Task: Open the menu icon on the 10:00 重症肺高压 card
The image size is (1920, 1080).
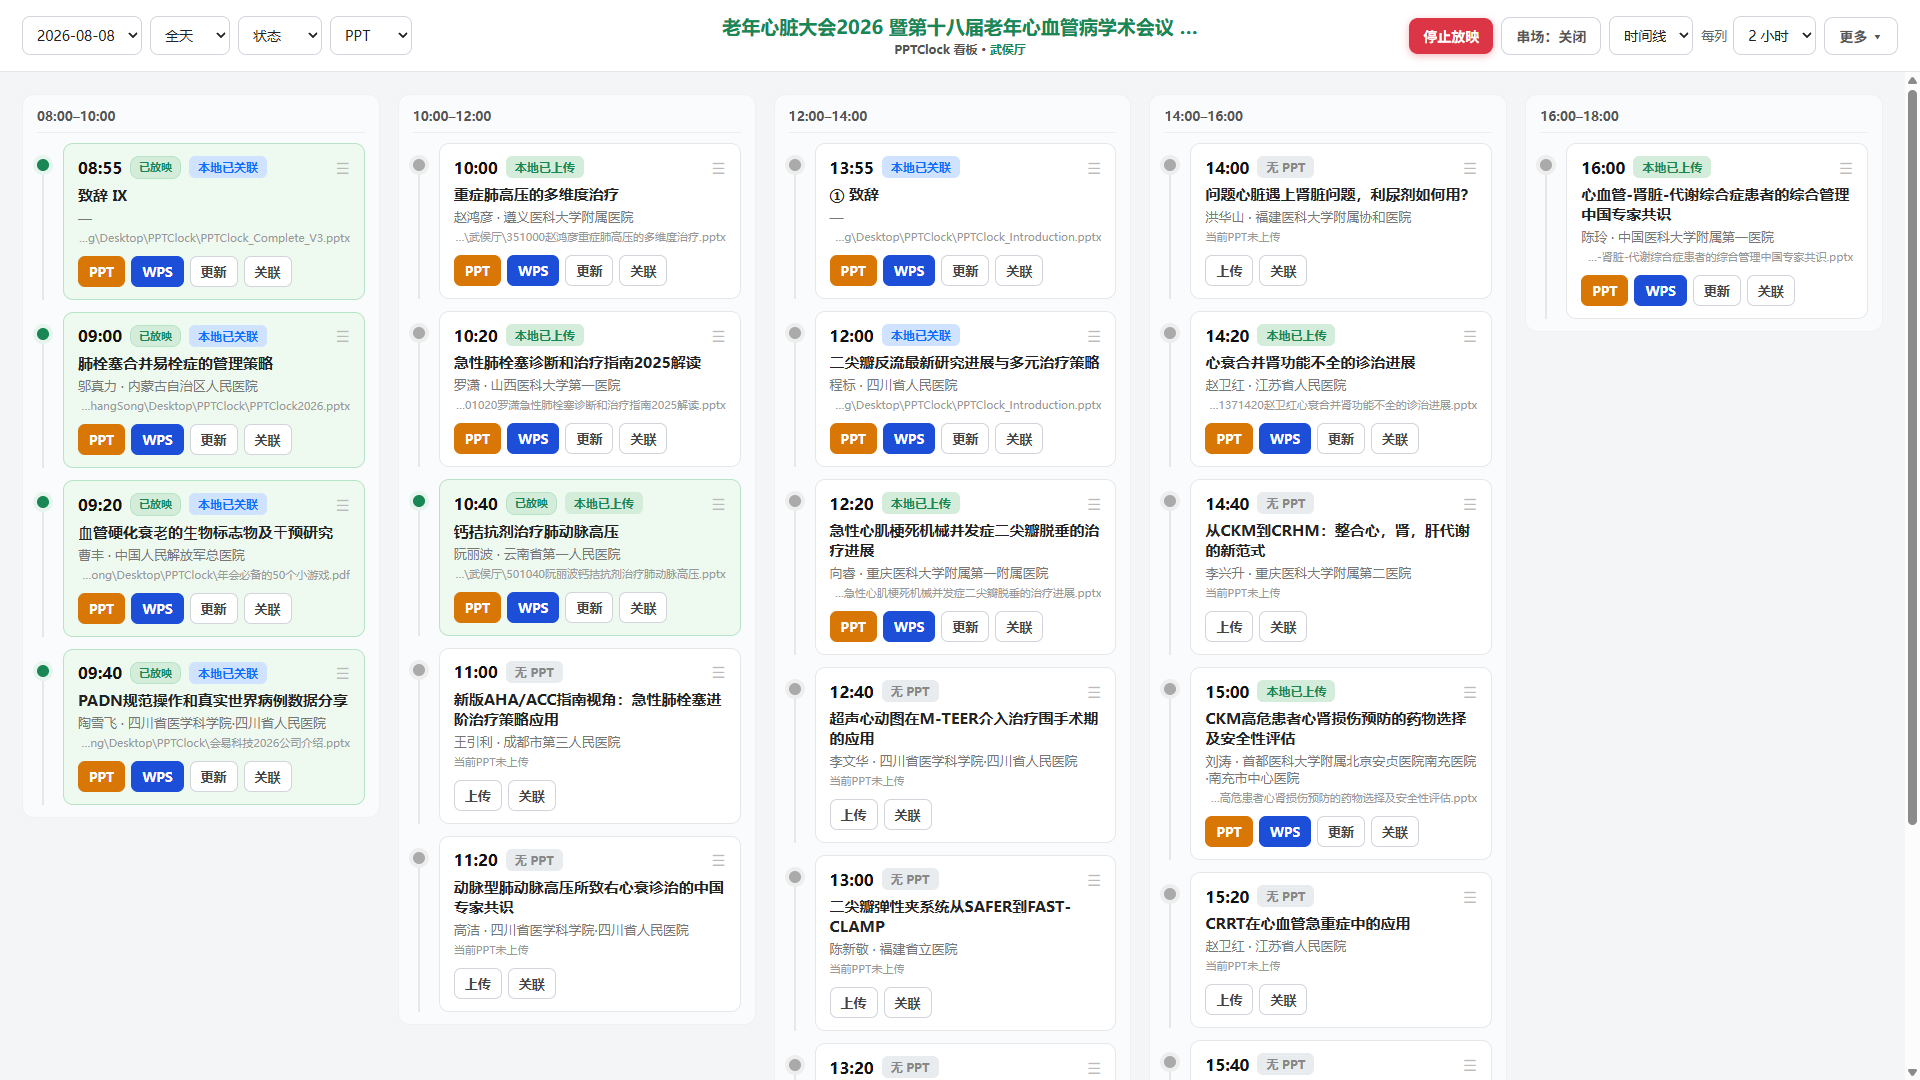Action: 718,169
